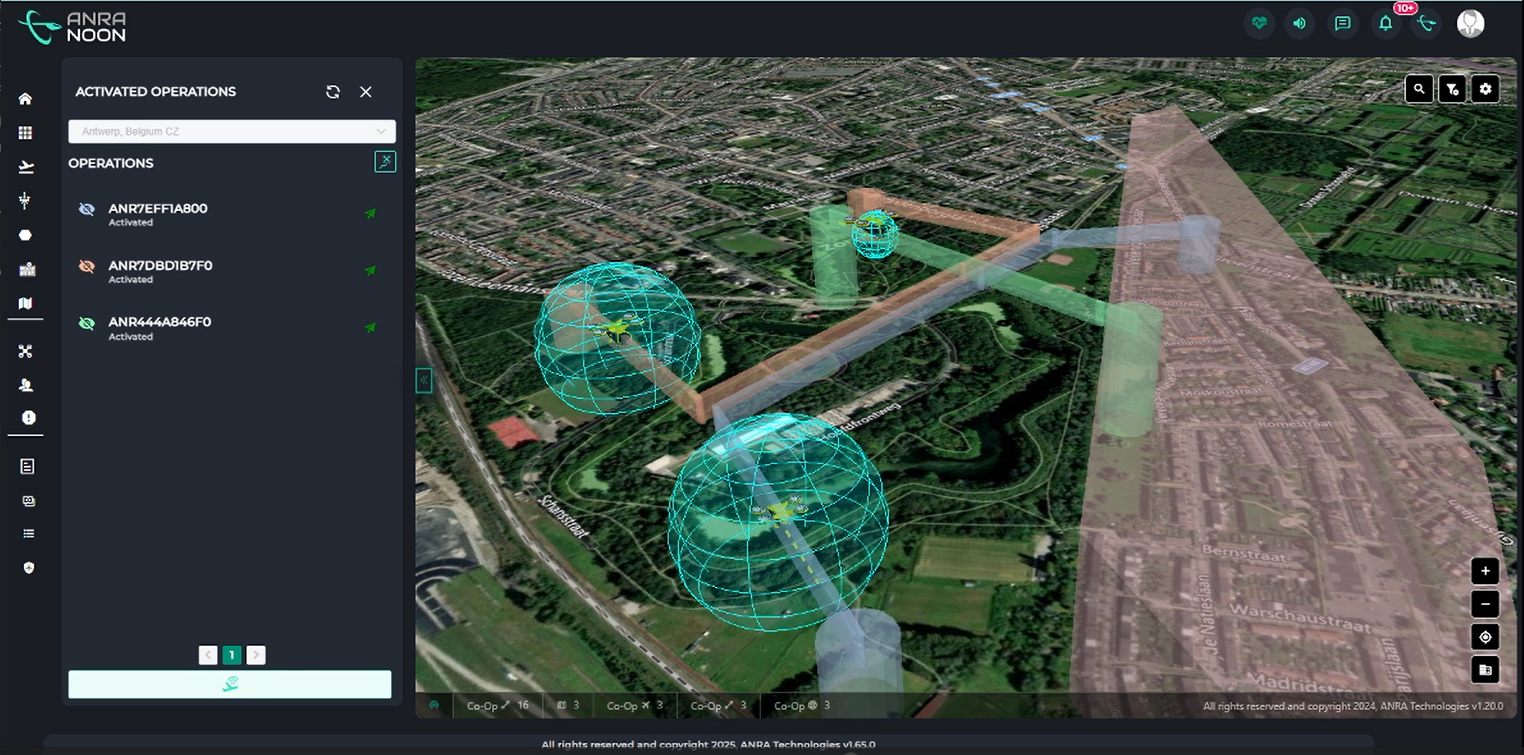Click the map search magnifier icon

click(x=1419, y=89)
